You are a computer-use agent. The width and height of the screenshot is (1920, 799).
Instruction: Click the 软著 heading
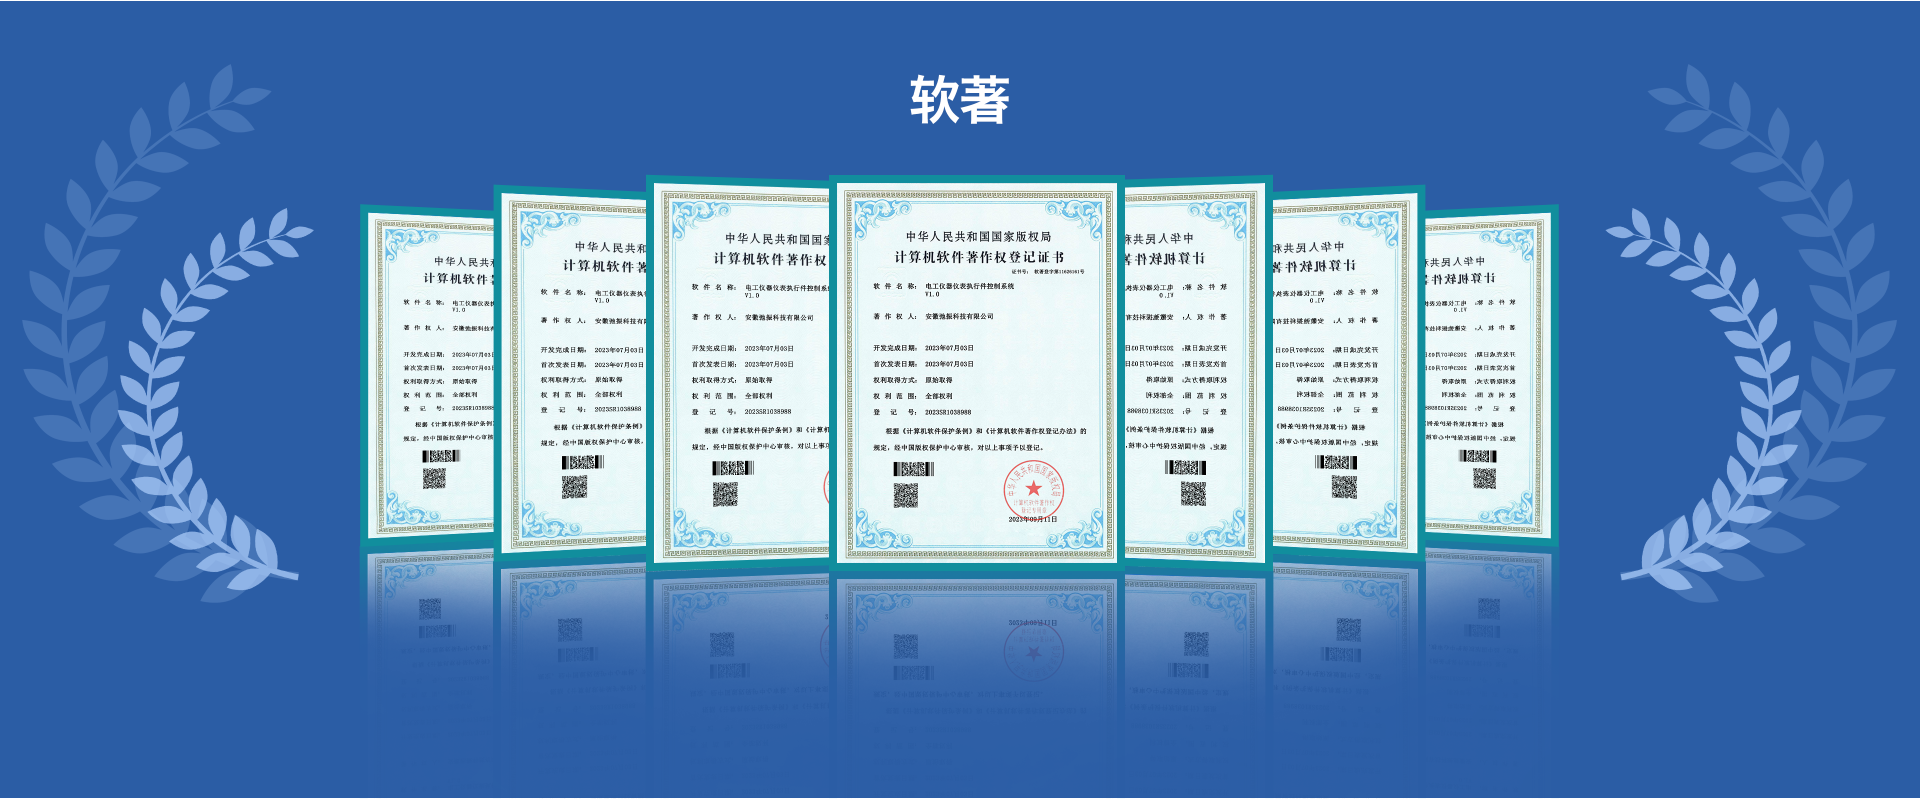pyautogui.click(x=959, y=100)
